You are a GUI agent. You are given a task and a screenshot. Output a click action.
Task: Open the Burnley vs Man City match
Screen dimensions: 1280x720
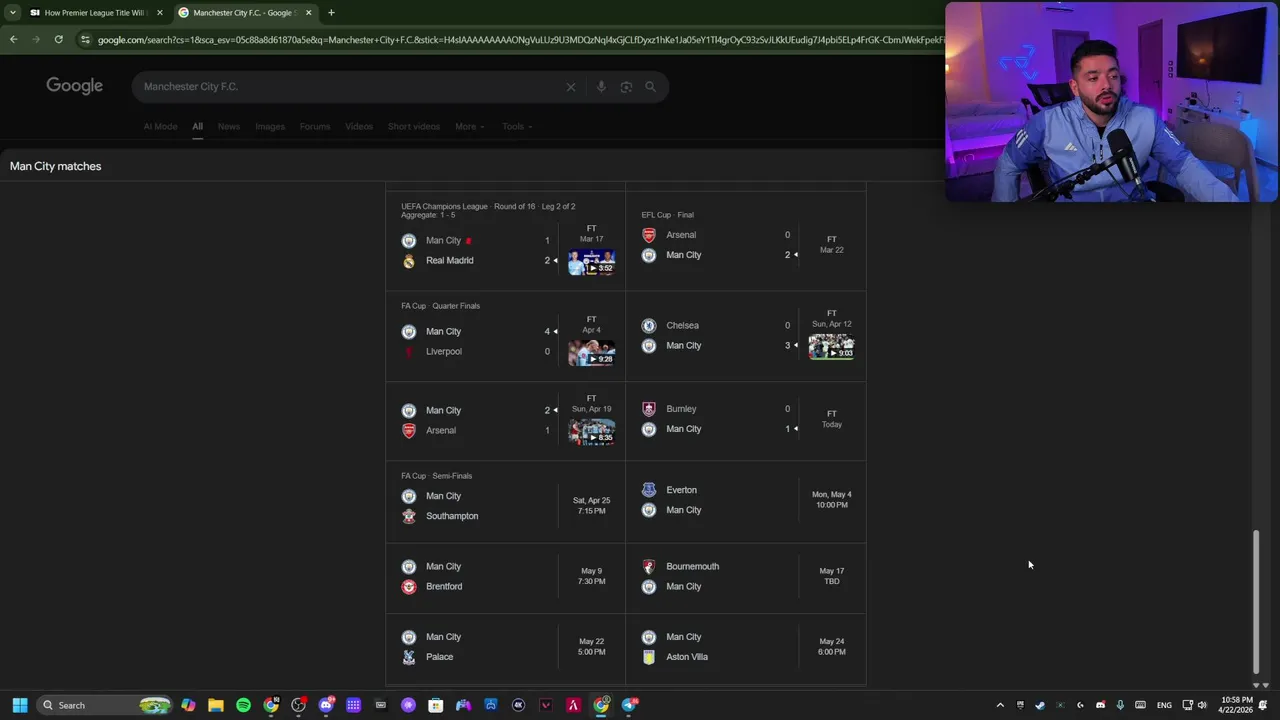[x=746, y=419]
